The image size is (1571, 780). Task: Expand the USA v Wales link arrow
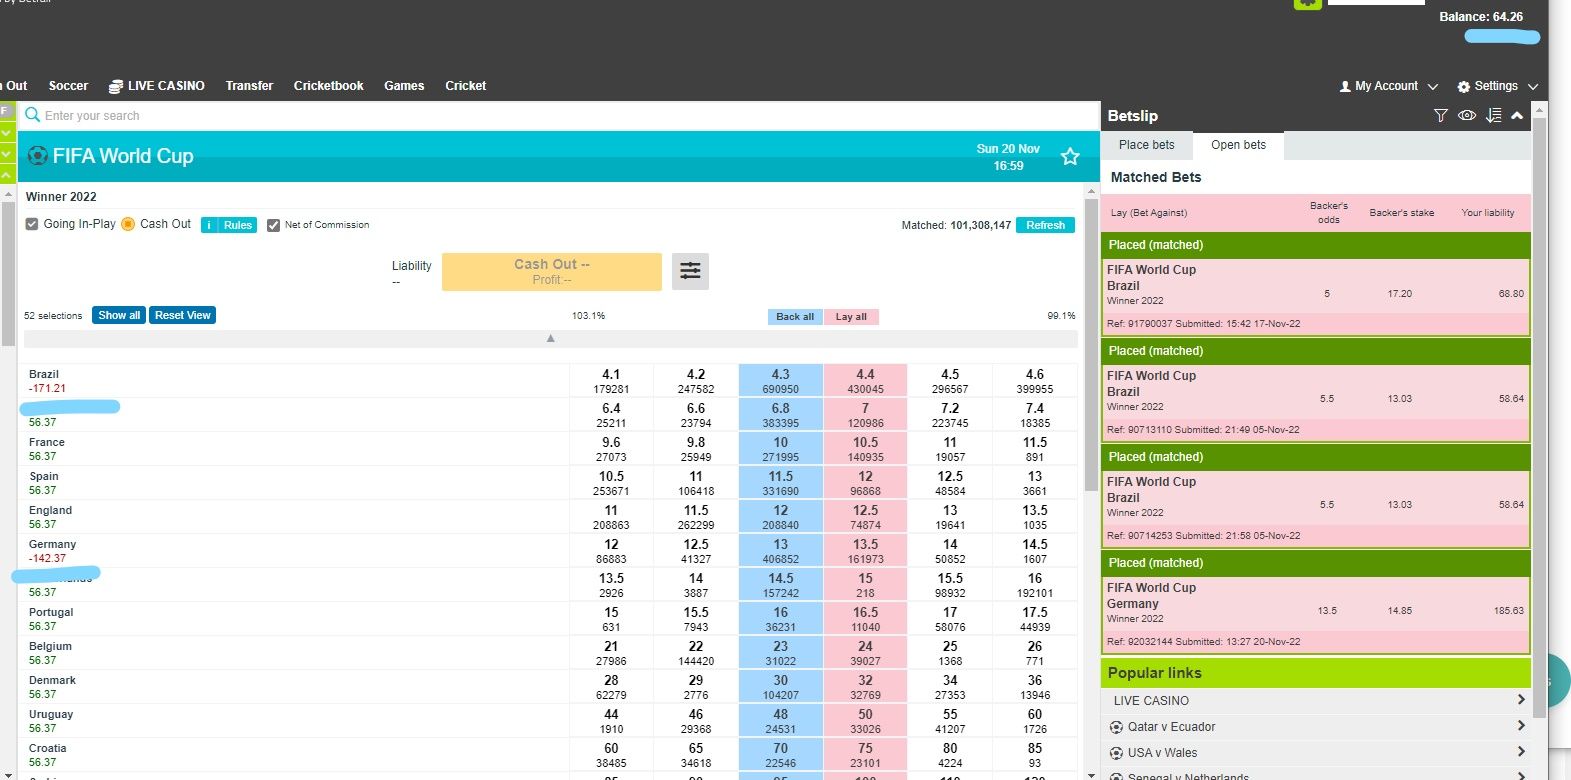point(1521,752)
